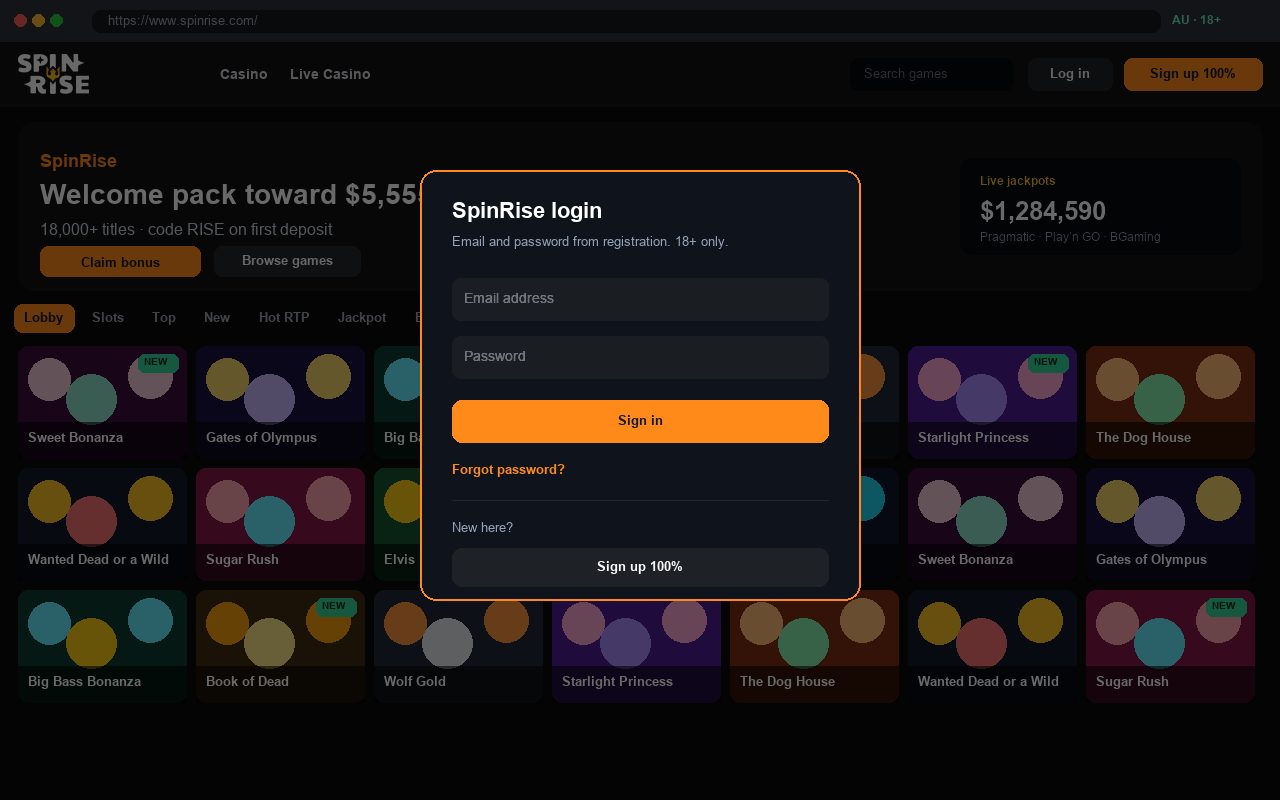Click Sign up 100% in the header
Viewport: 1280px width, 800px height.
[x=1193, y=74]
